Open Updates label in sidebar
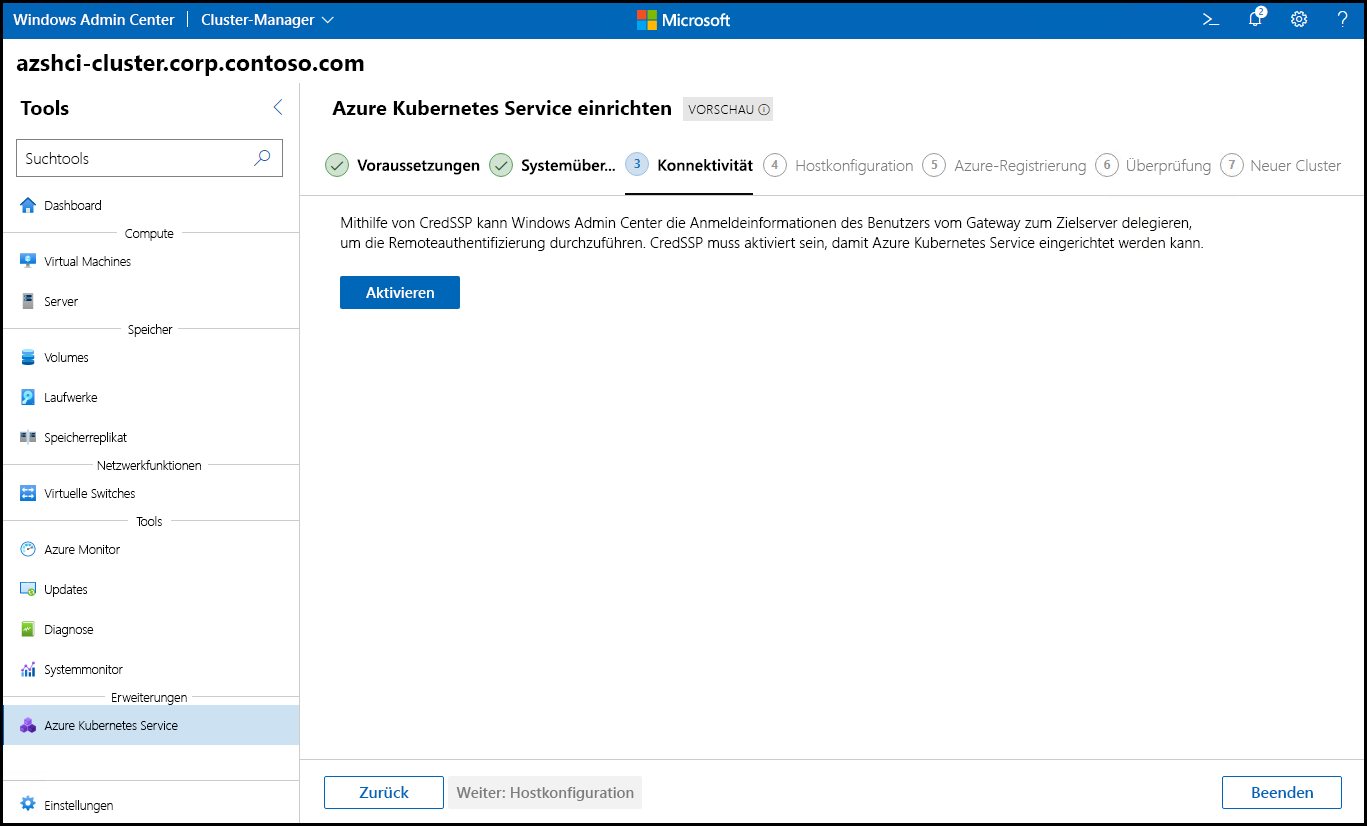Viewport: 1367px width, 826px height. click(66, 589)
